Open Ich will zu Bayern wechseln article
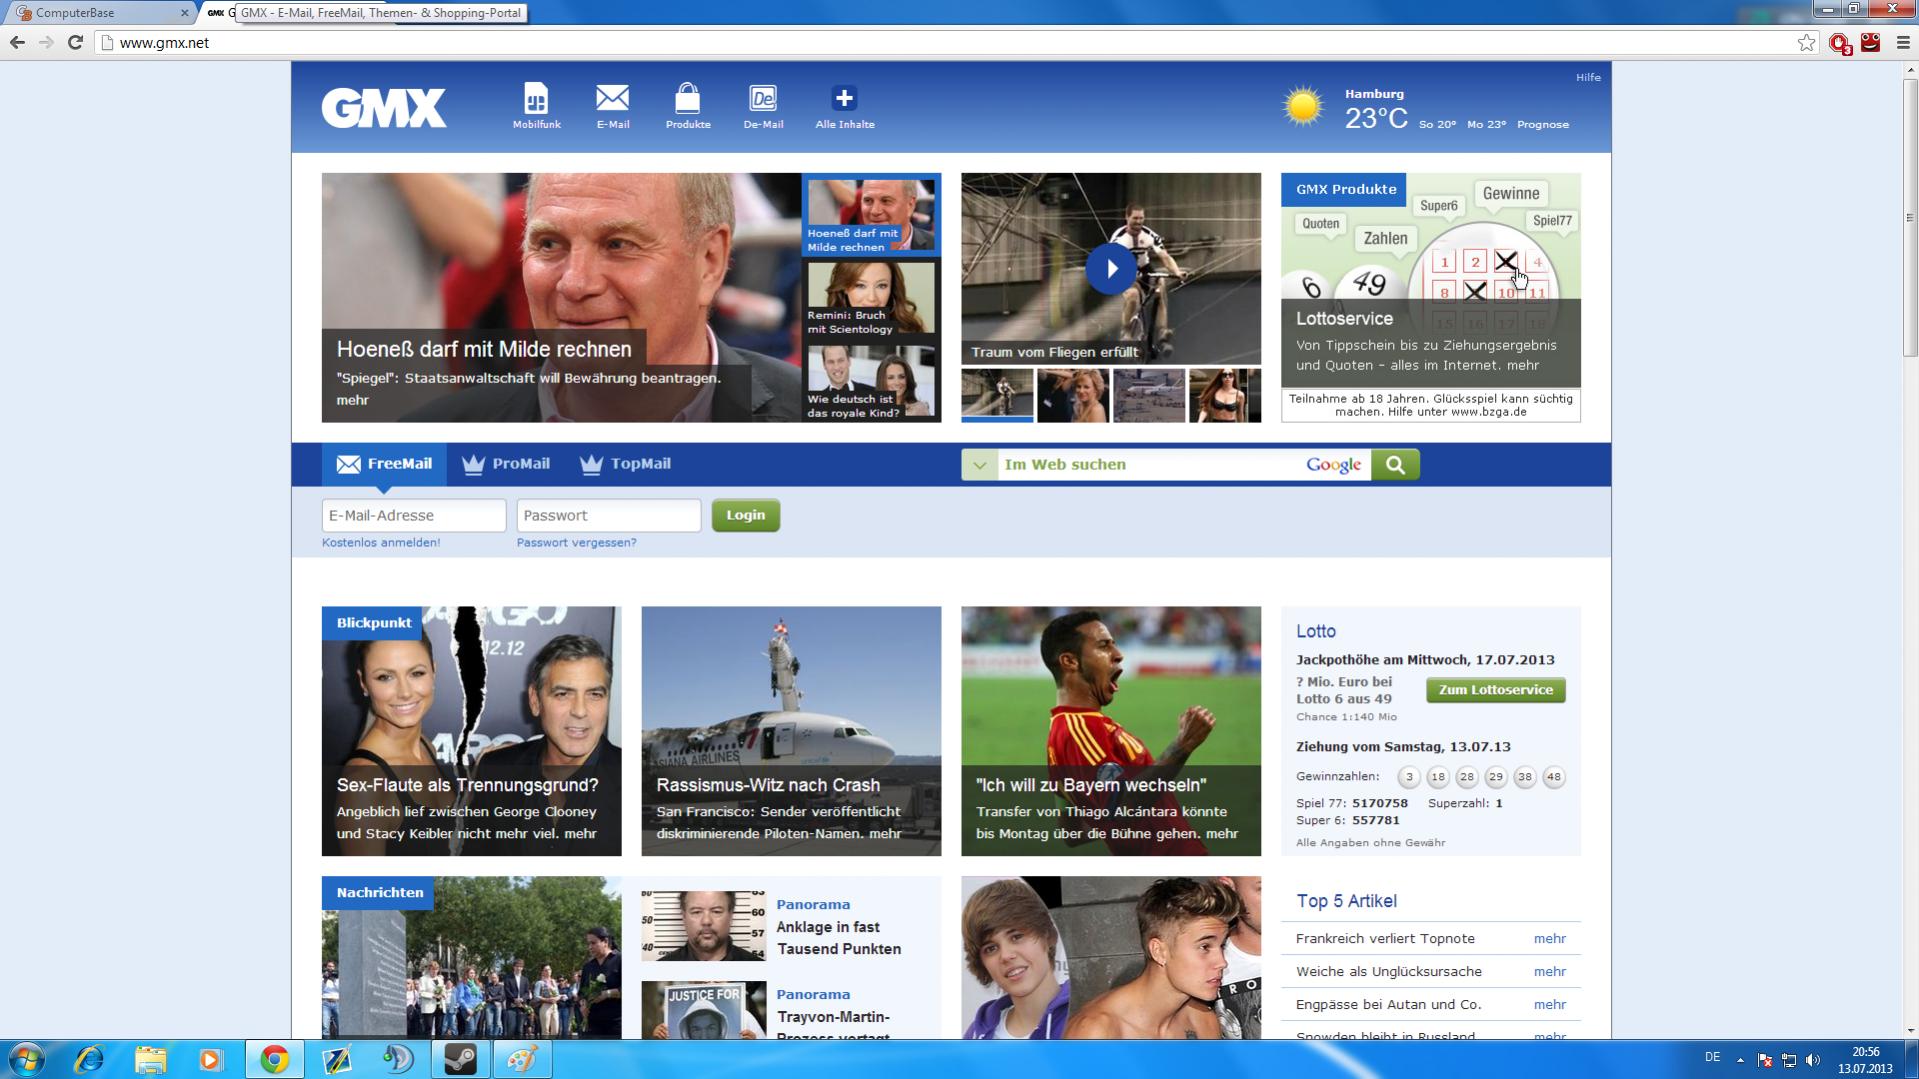Viewport: 1919px width, 1079px height. point(1110,731)
